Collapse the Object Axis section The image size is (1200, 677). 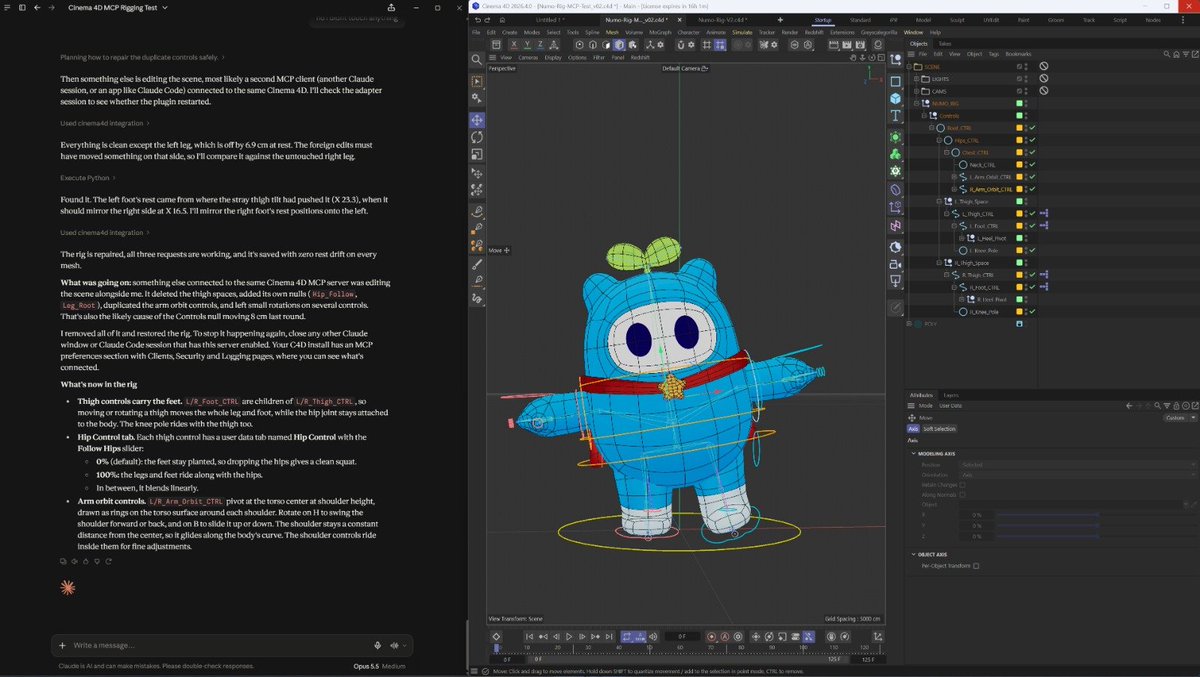coord(913,554)
